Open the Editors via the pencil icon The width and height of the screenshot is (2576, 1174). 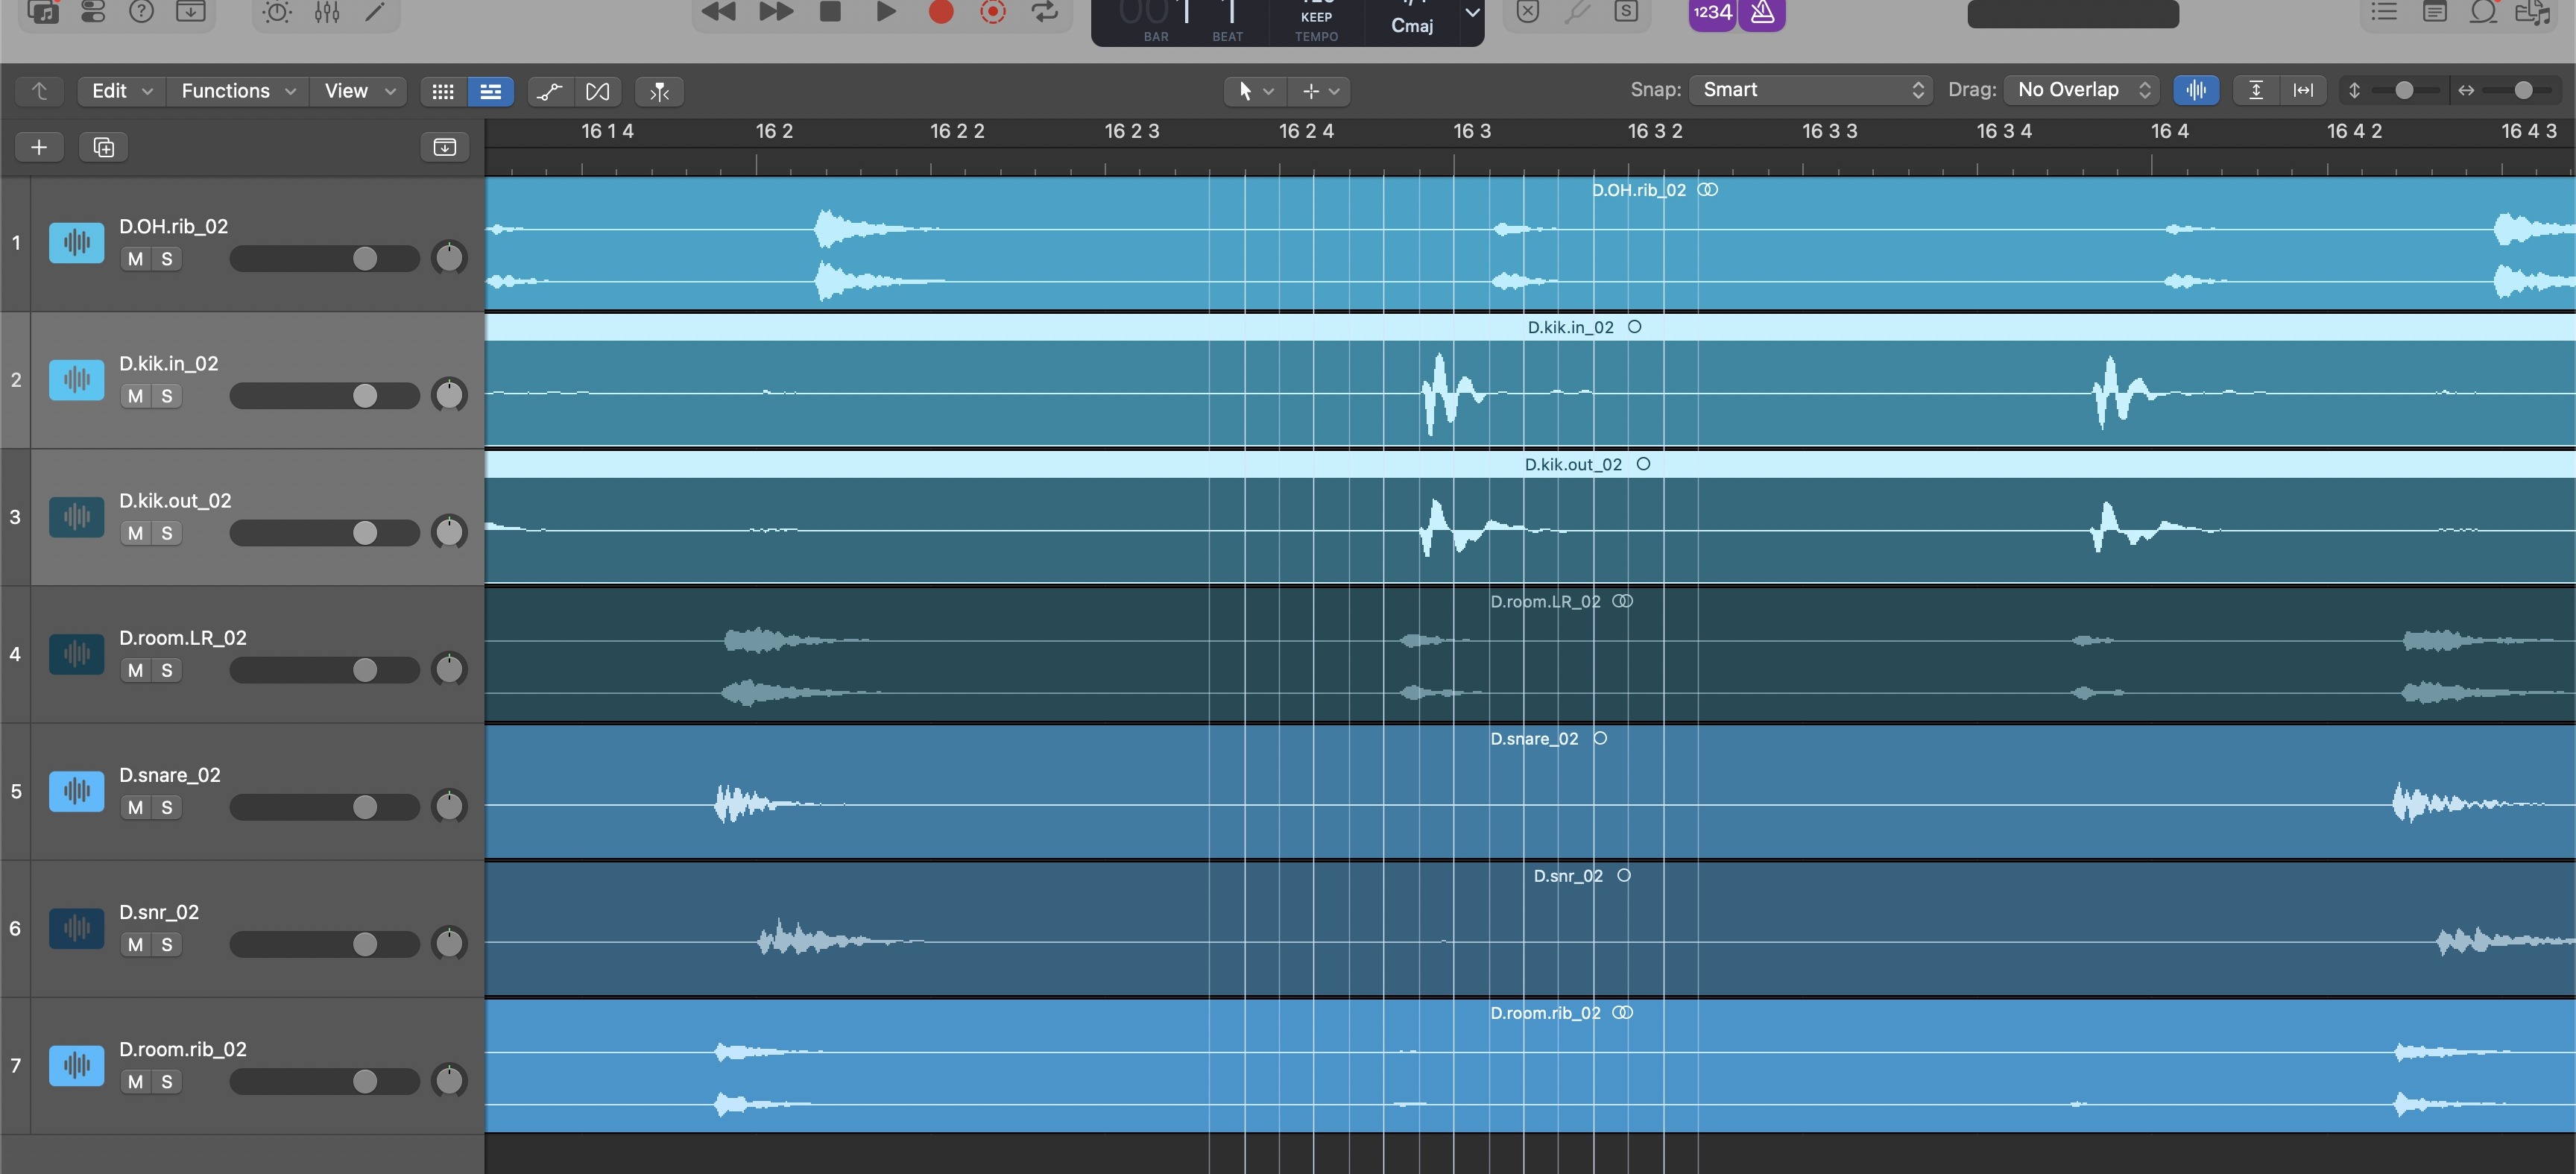click(x=375, y=11)
